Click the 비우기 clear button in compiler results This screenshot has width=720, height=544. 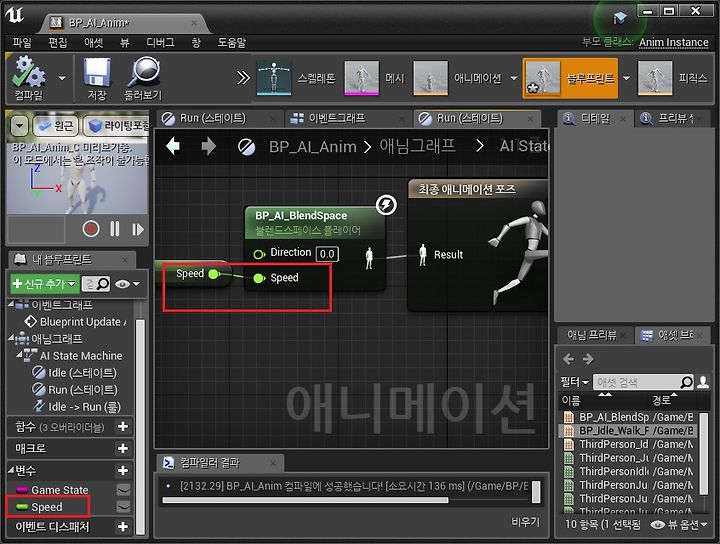(525, 522)
